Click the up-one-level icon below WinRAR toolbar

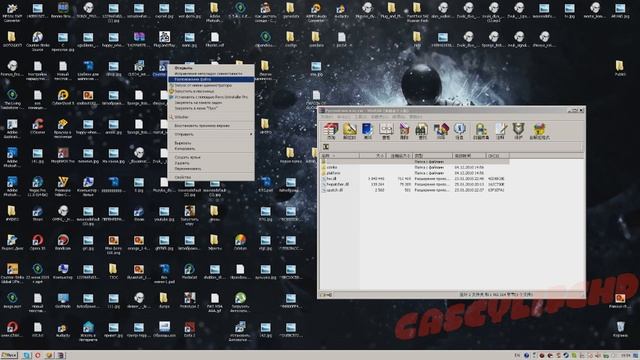coord(326,147)
